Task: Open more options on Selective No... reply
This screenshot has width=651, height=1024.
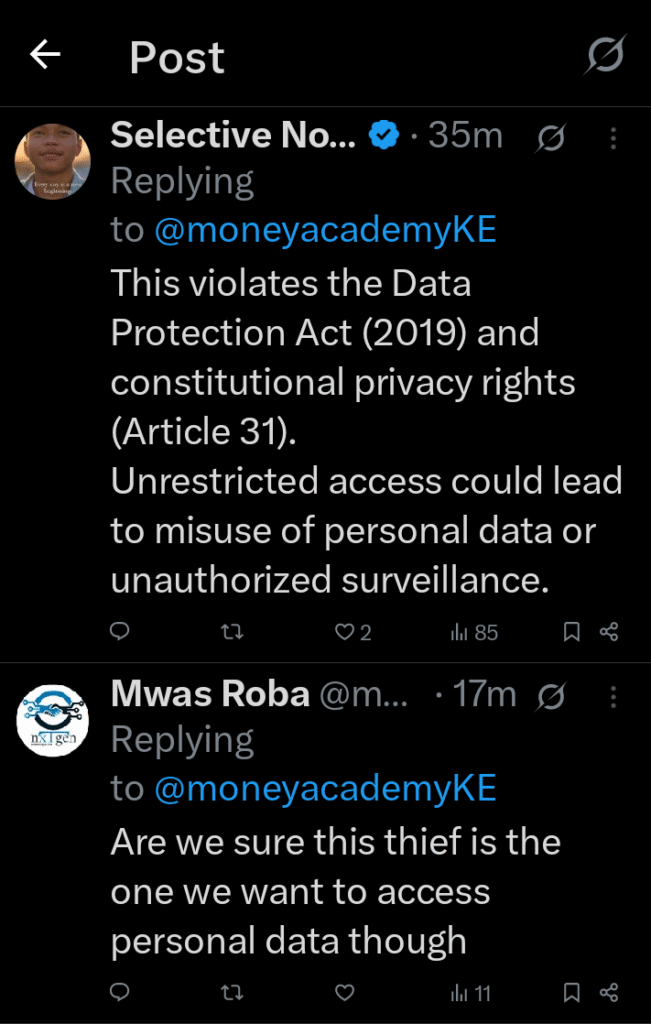Action: click(613, 138)
